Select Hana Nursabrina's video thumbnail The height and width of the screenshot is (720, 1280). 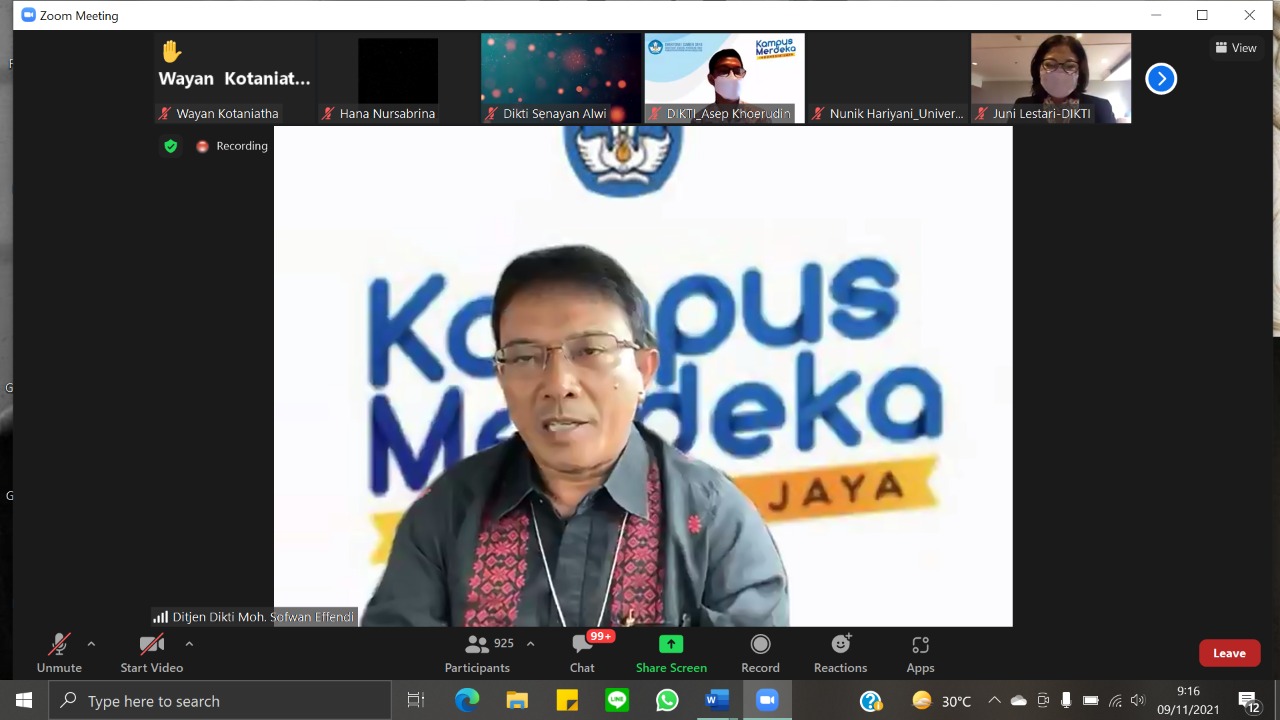(398, 78)
